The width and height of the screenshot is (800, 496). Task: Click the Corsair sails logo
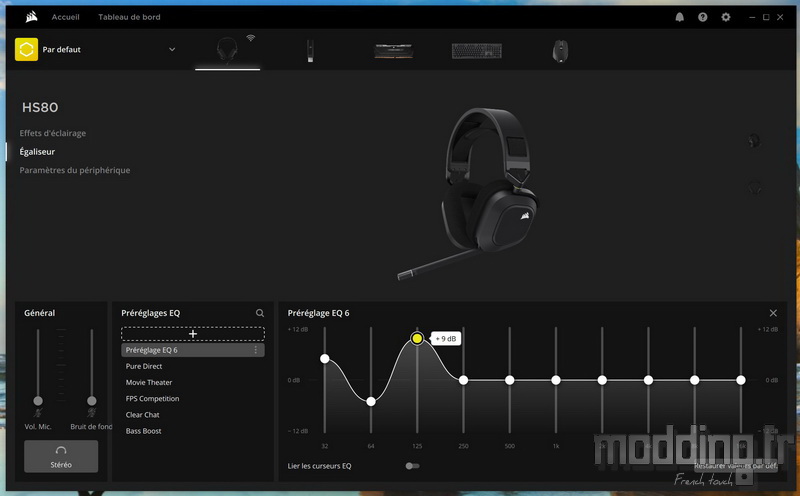(32, 17)
